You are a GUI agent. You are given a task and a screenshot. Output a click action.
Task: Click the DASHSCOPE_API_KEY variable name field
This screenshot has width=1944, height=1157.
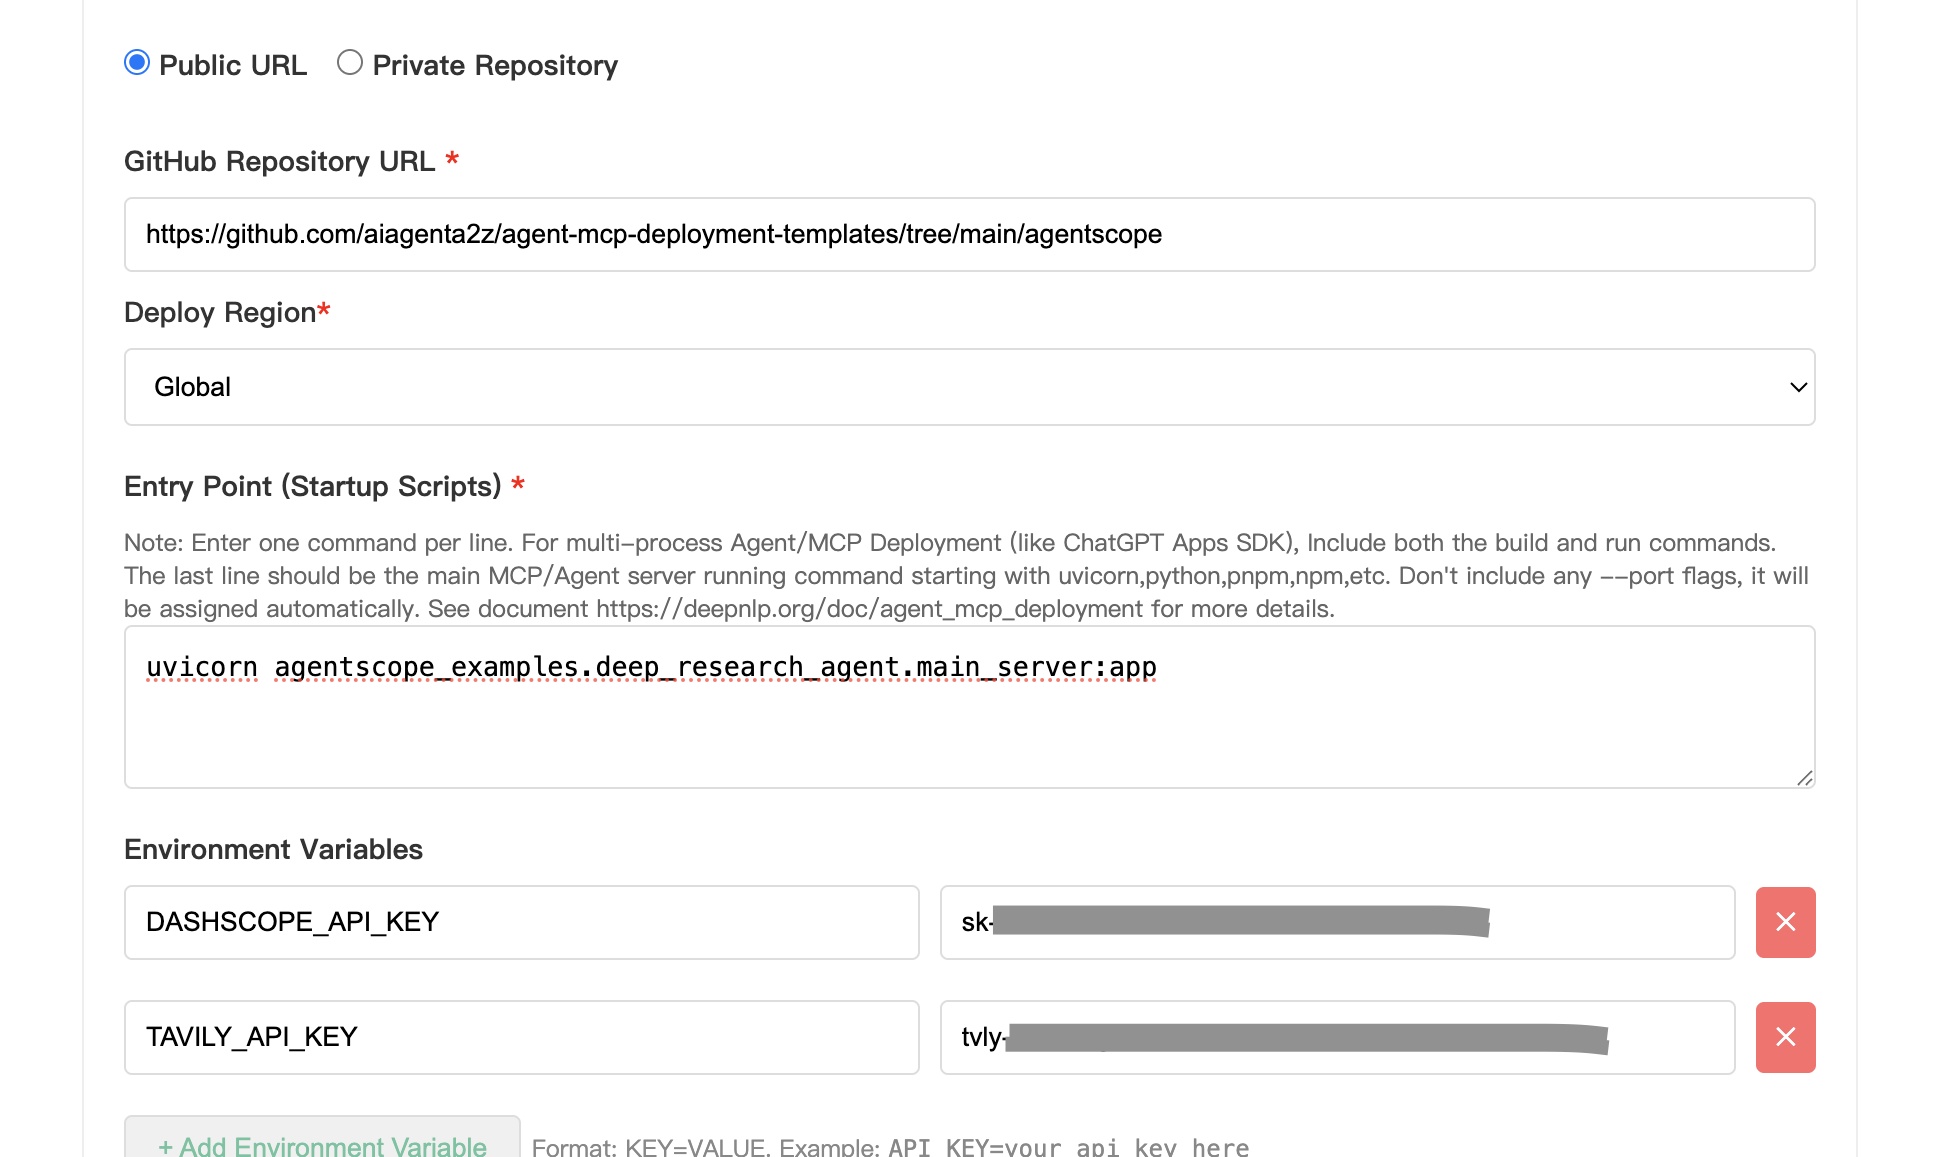(521, 922)
